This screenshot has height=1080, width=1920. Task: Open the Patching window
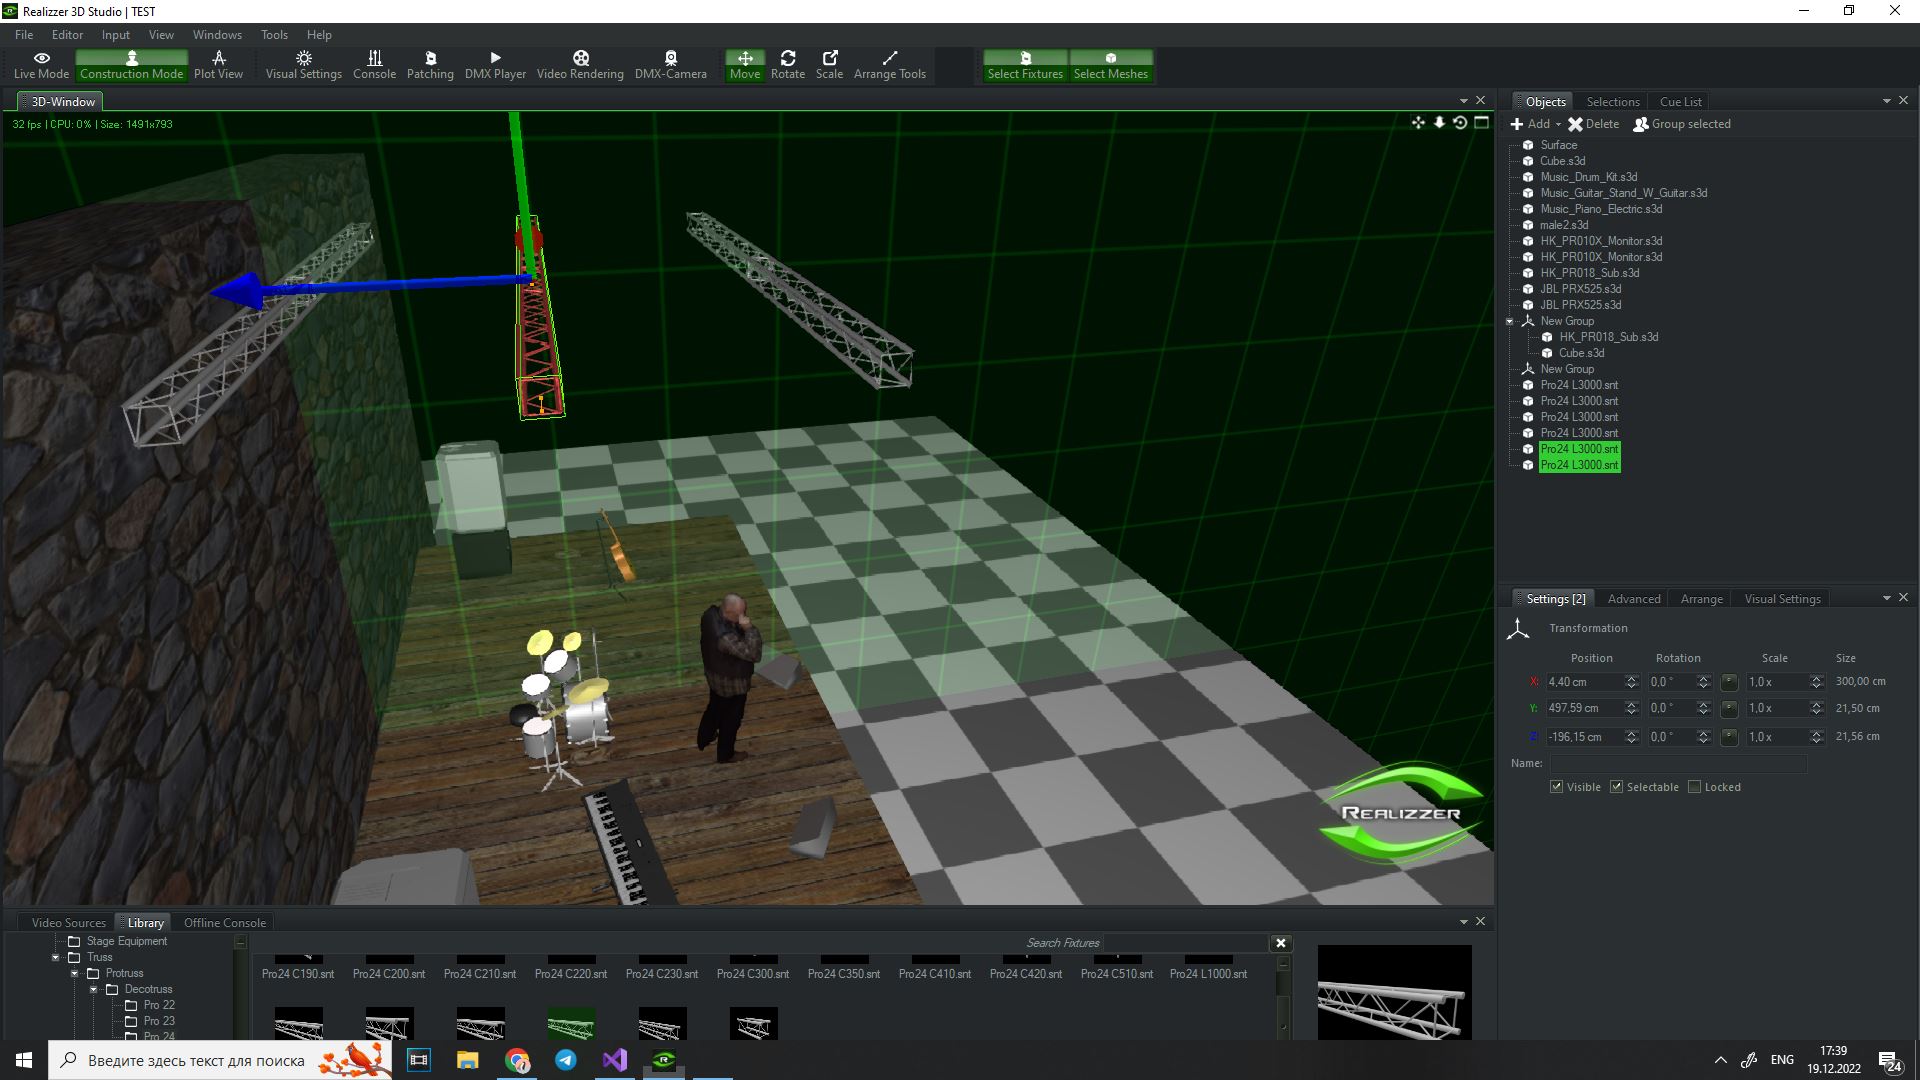pos(430,65)
